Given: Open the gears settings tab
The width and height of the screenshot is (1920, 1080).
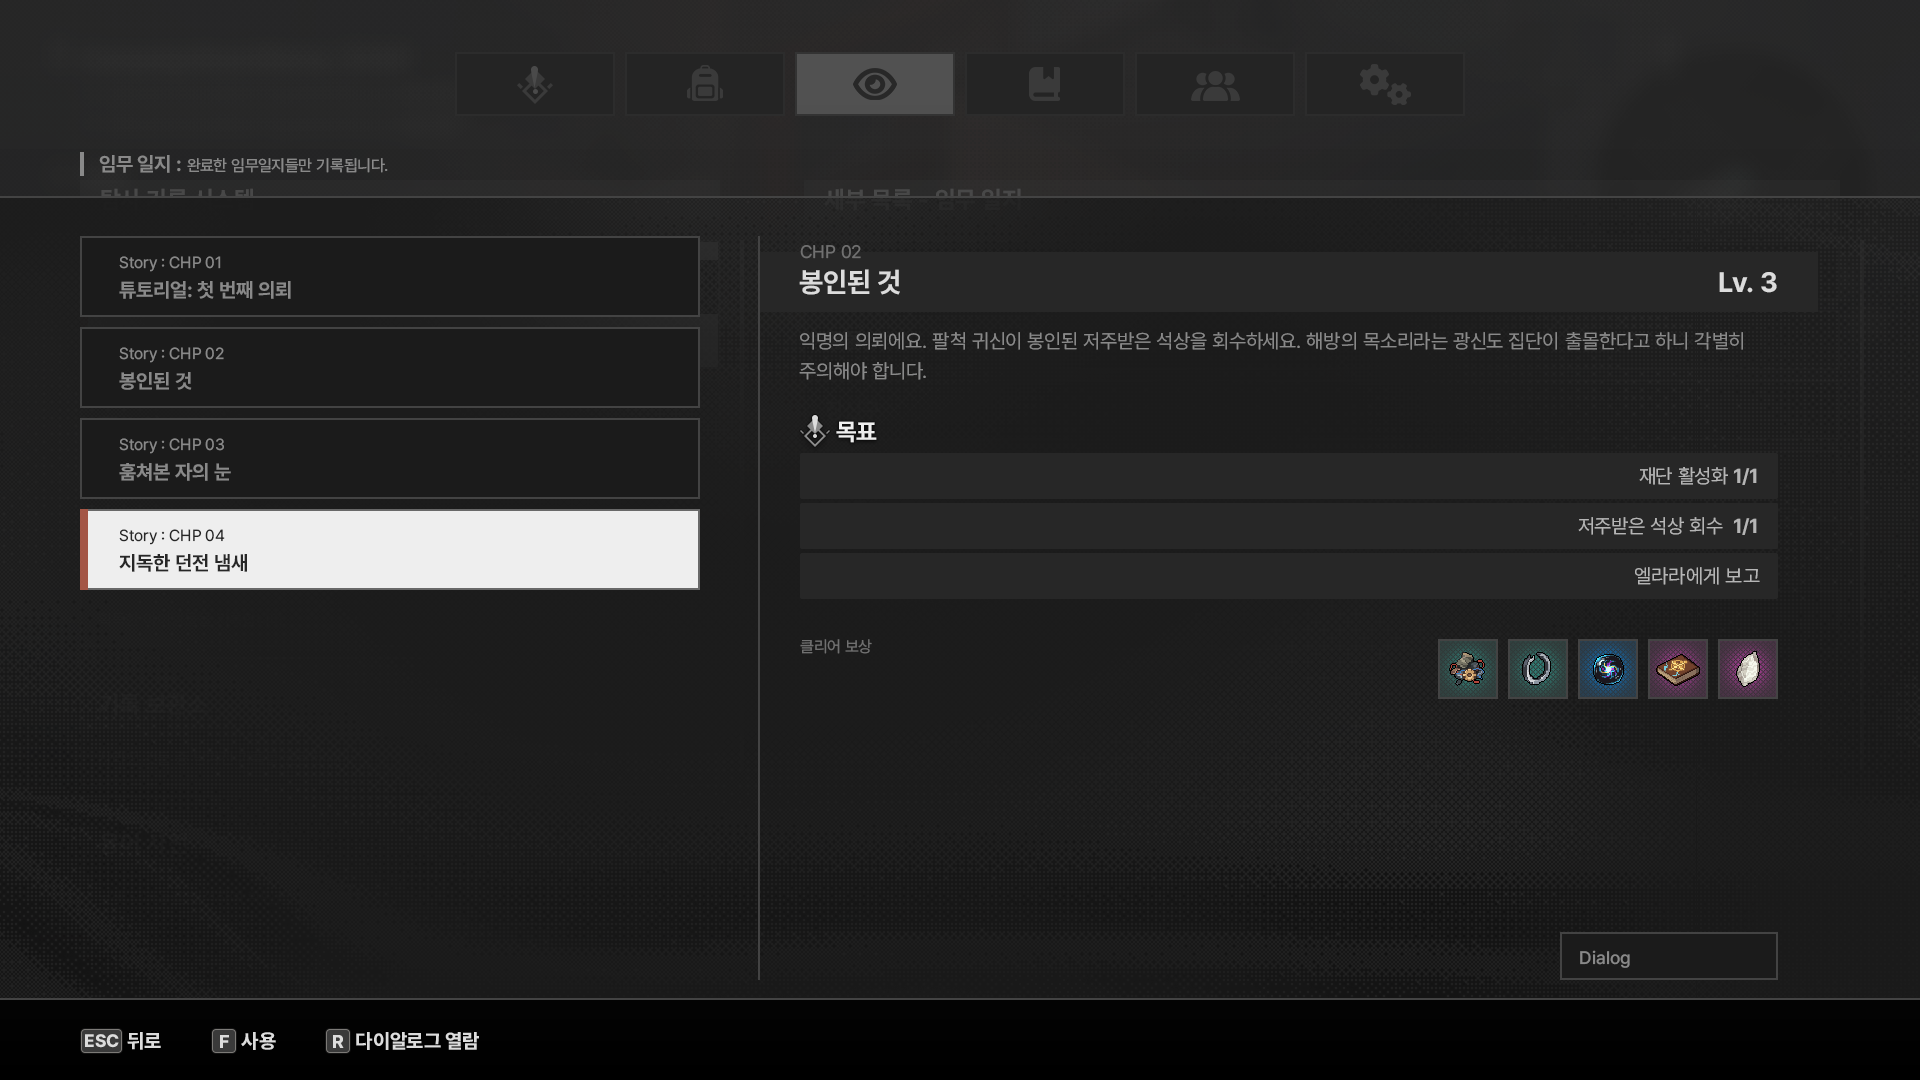Looking at the screenshot, I should click(x=1384, y=84).
